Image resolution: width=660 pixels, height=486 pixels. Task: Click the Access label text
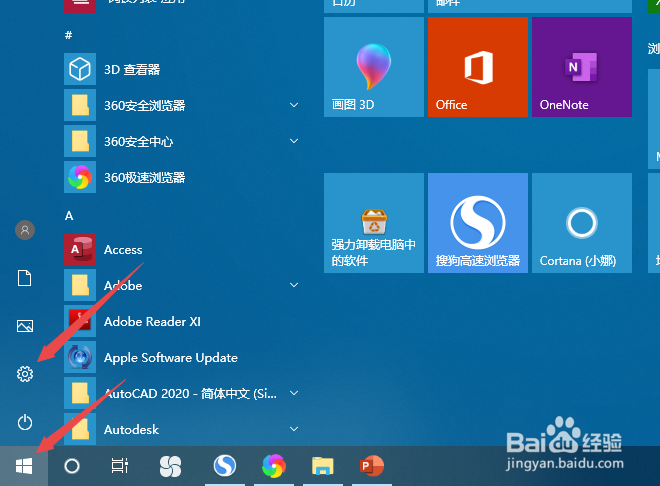(123, 250)
